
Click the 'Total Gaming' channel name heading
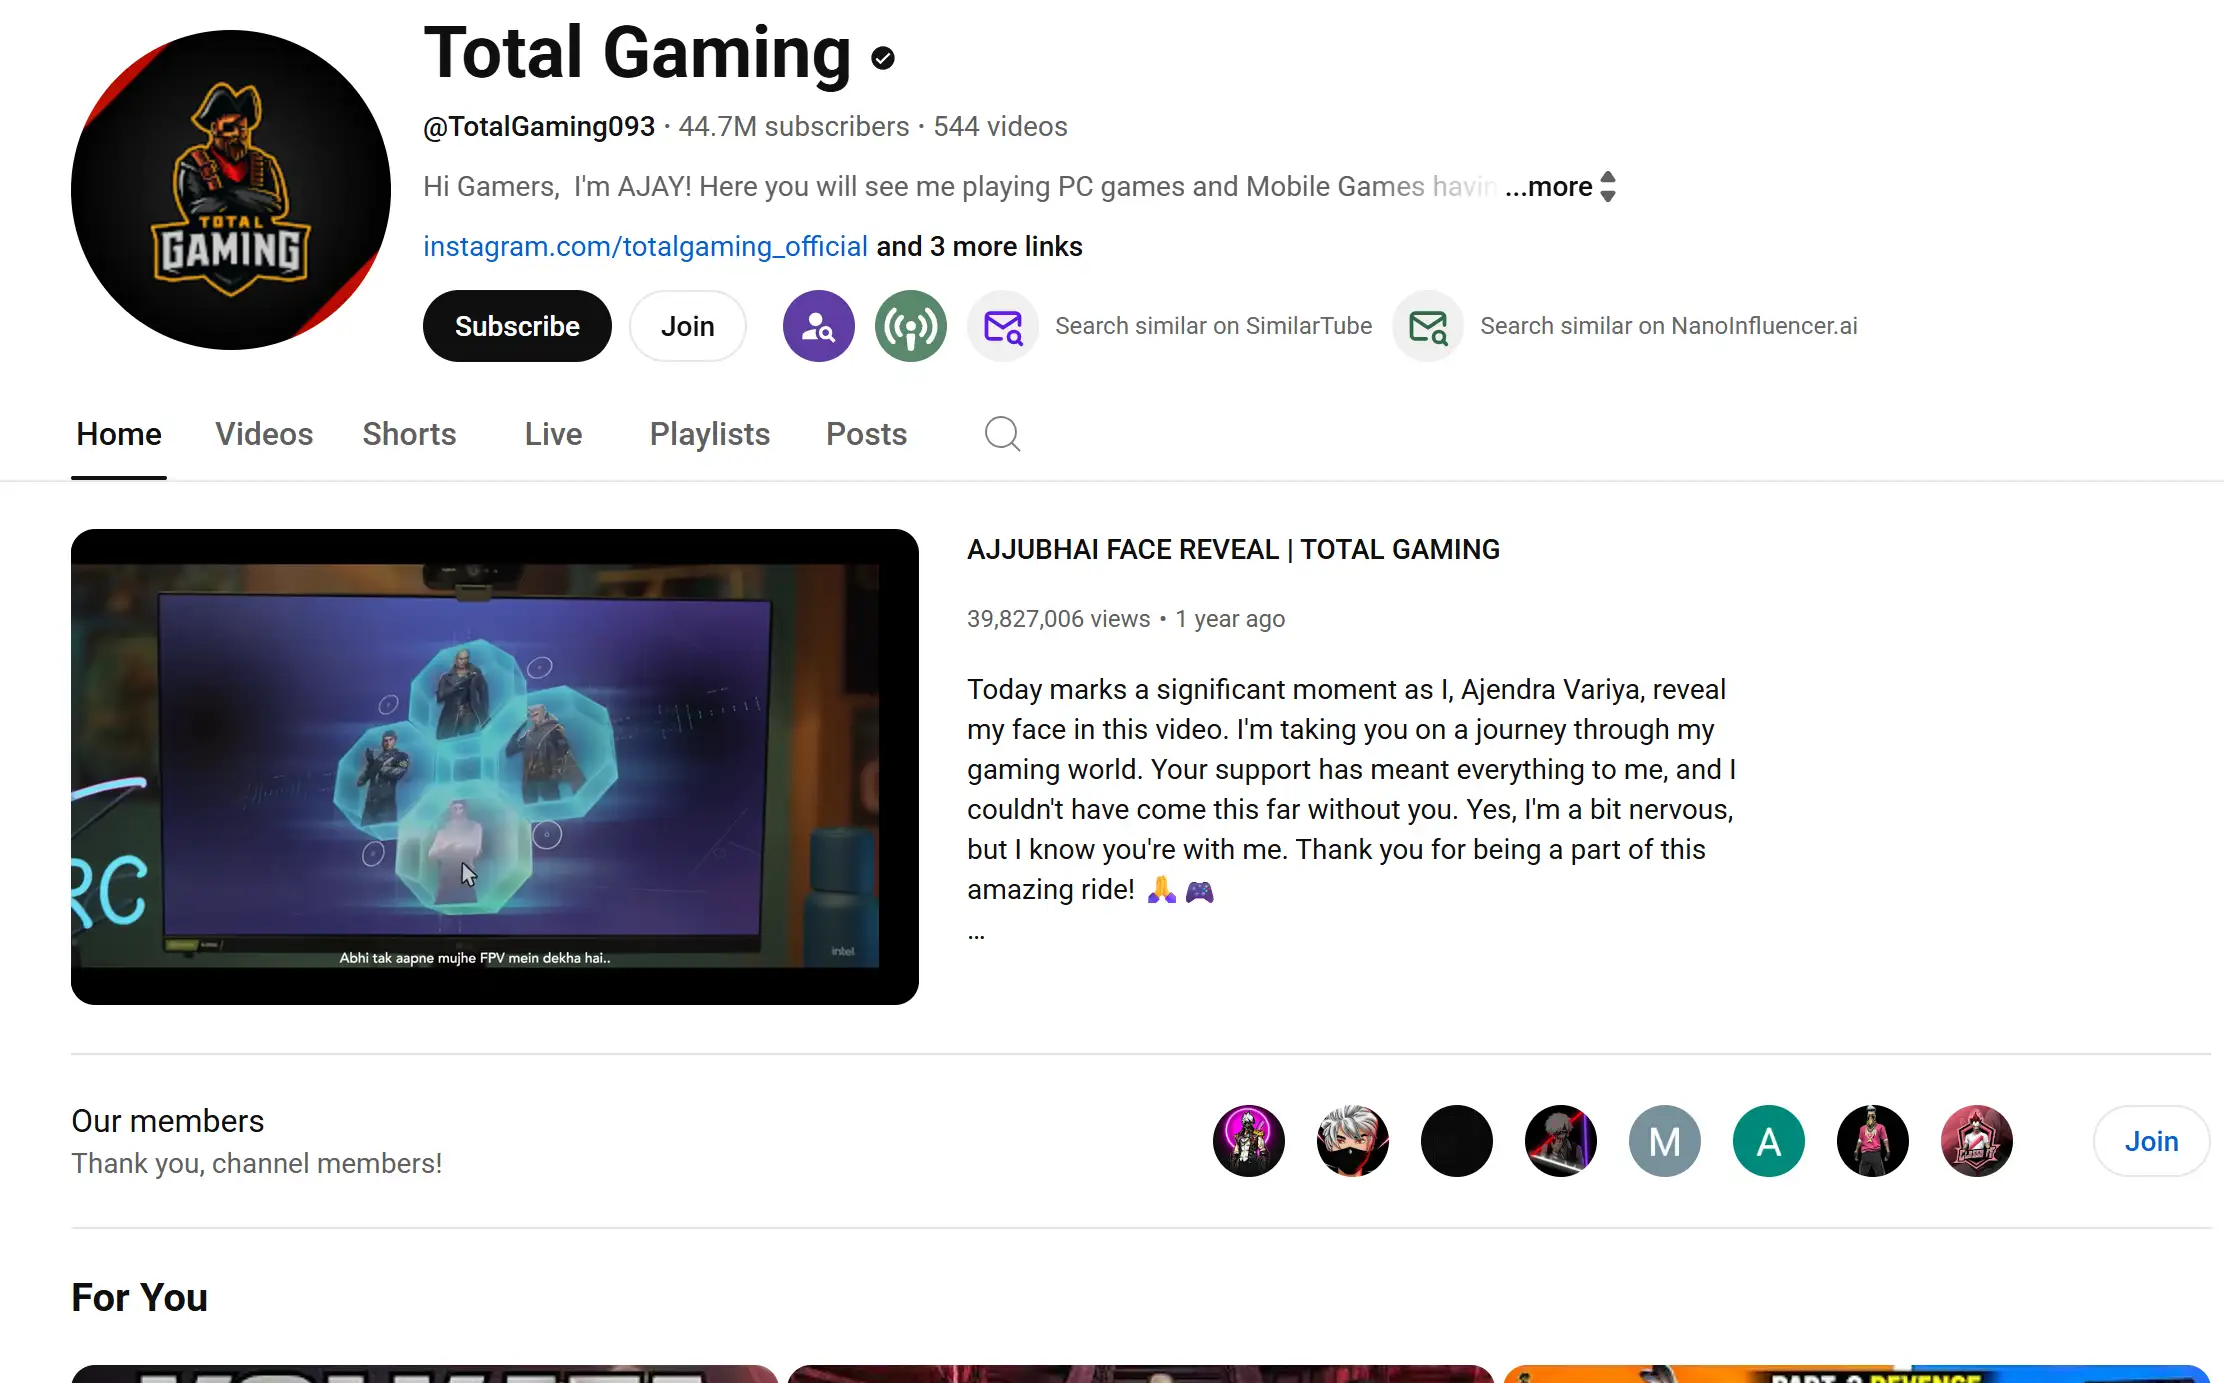coord(637,53)
